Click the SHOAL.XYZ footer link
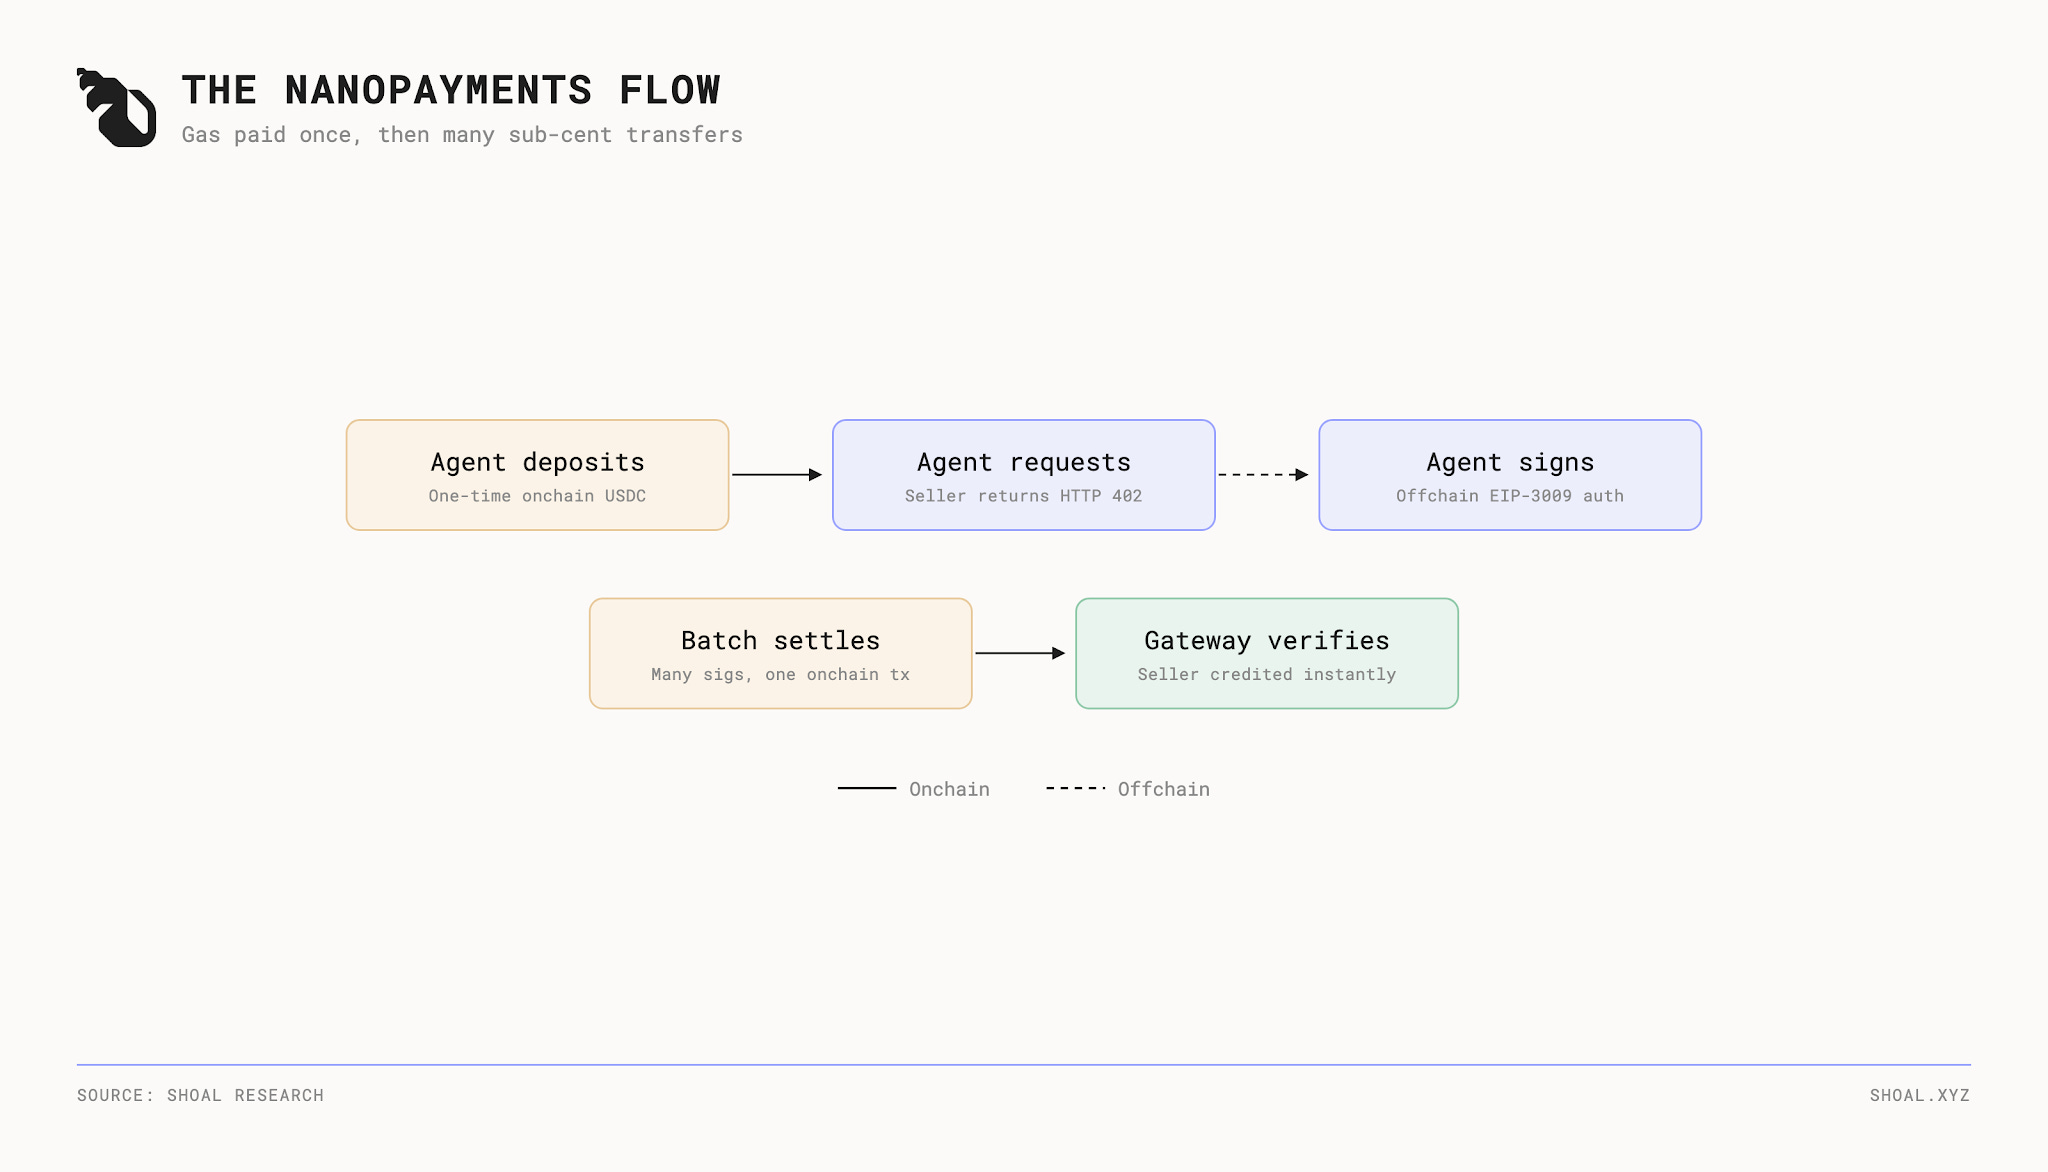Viewport: 2048px width, 1172px height. [x=1920, y=1095]
